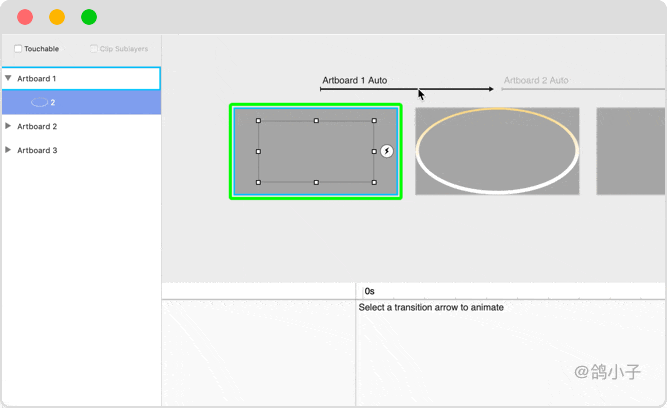
Task: Click the left-middle selection handle
Action: pyautogui.click(x=258, y=151)
